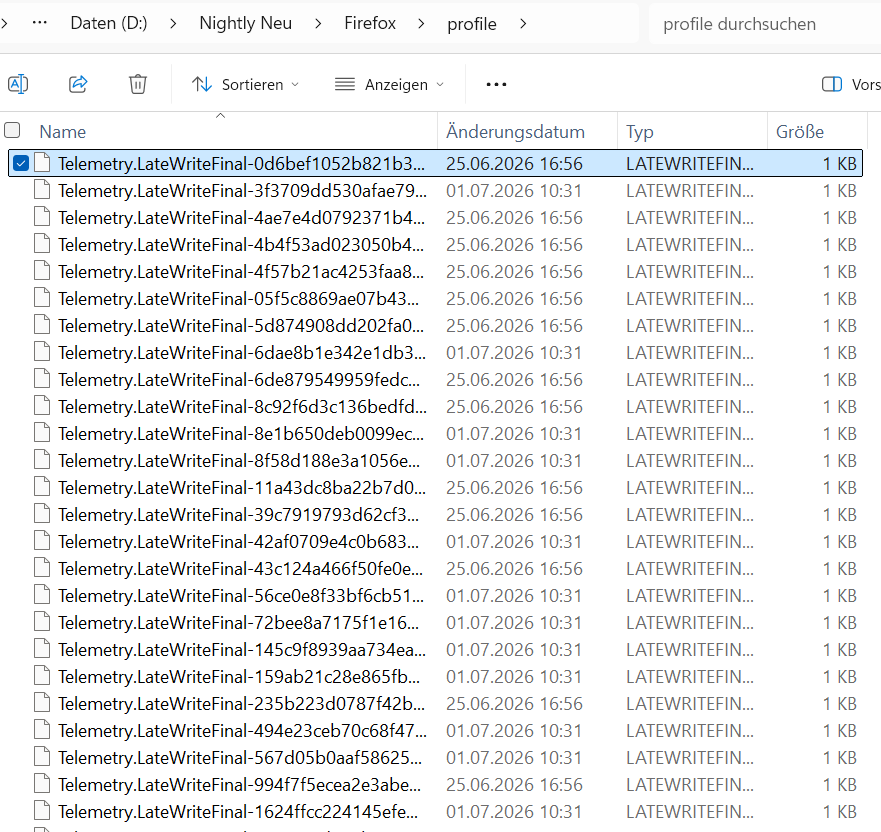
Task: Click the file icon of 11a43dc8ba22b7d0
Action: pos(42,488)
